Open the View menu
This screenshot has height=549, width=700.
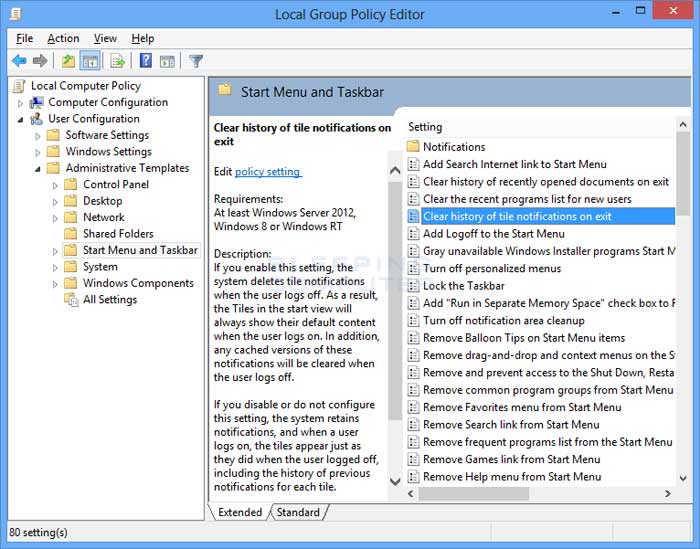(105, 39)
